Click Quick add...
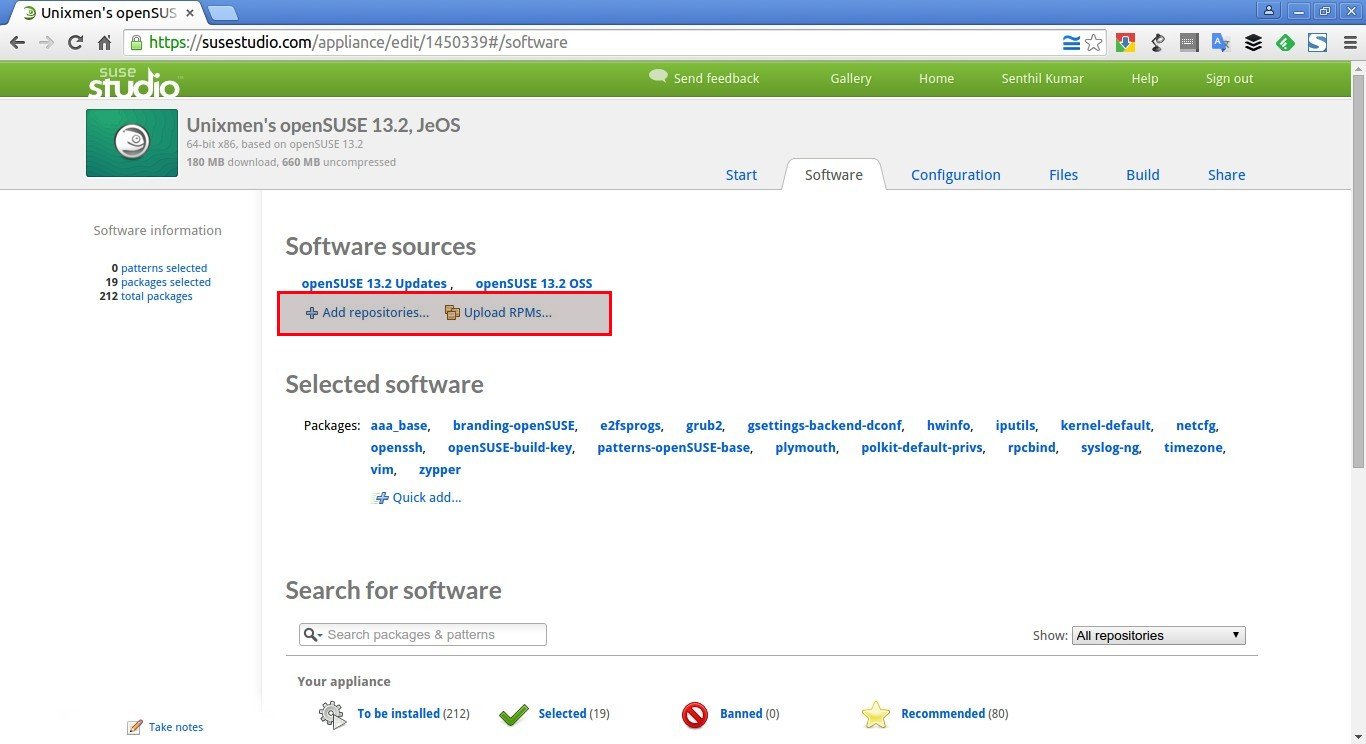Image resolution: width=1366 pixels, height=744 pixels. click(x=417, y=497)
